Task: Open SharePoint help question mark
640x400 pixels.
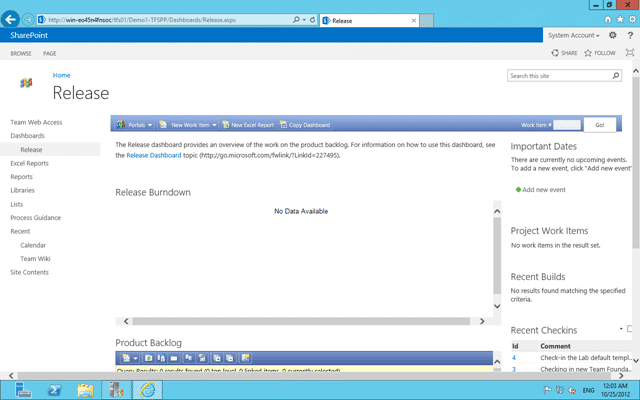Action: tap(630, 35)
